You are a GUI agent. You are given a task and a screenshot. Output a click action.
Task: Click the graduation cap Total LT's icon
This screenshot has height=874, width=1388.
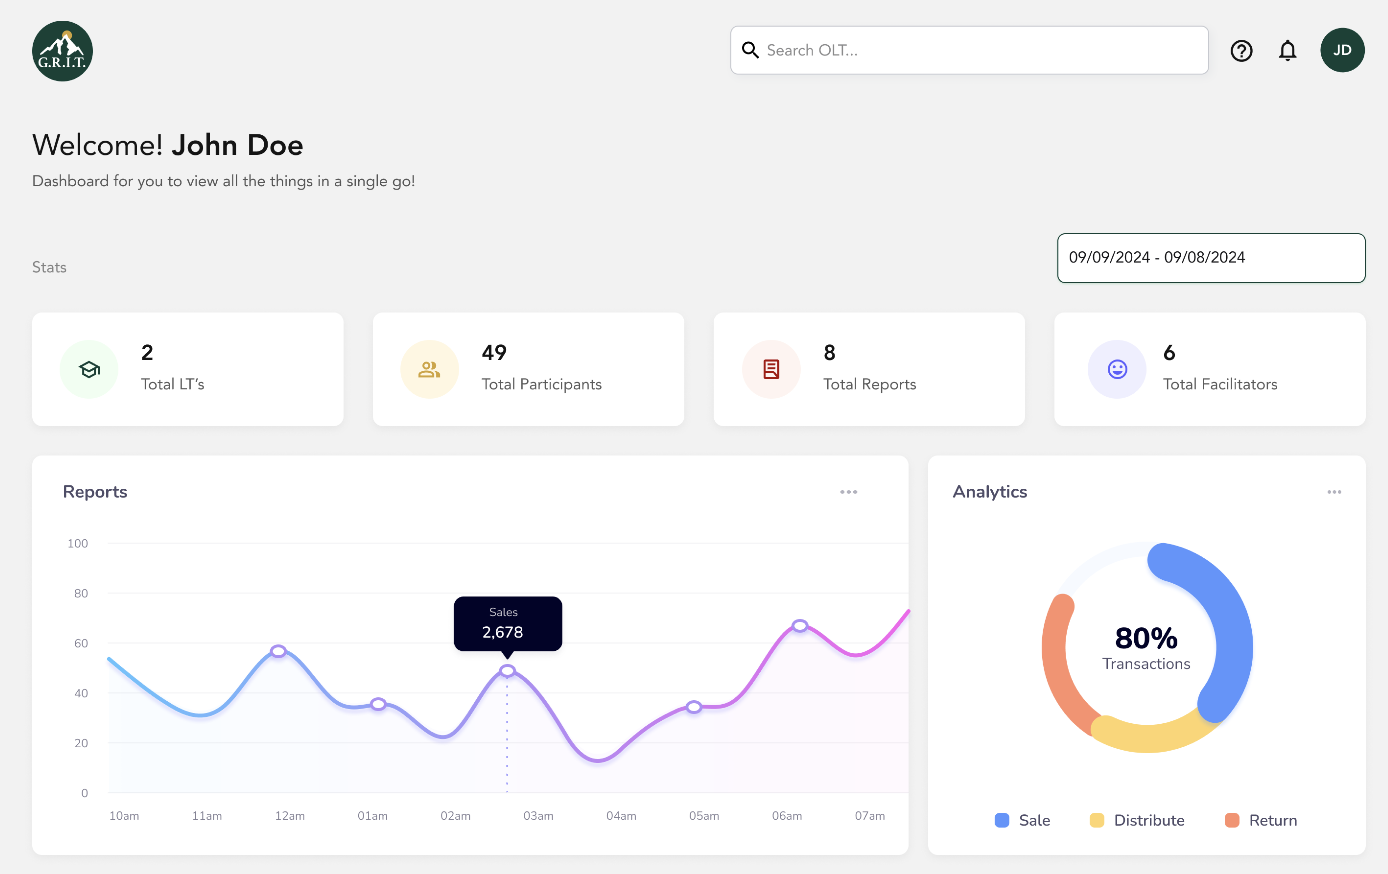89,369
